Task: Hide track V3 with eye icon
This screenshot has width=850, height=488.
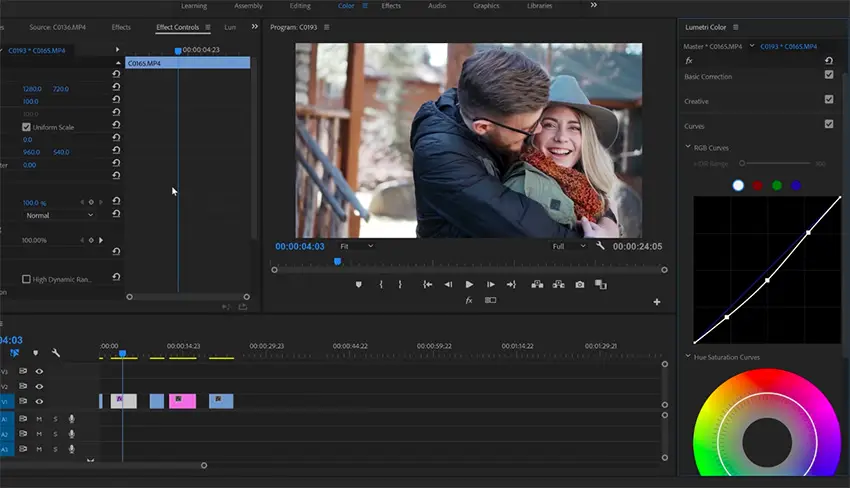Action: 39,371
